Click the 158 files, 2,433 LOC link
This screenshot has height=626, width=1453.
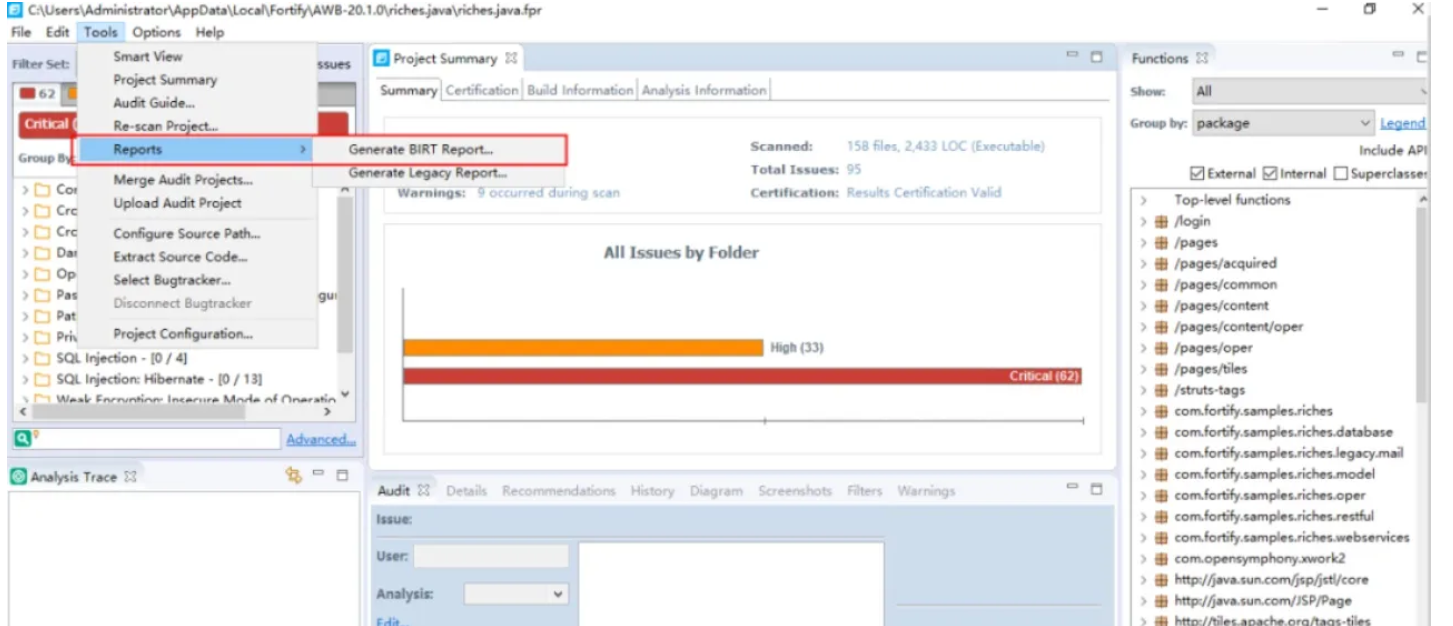pyautogui.click(x=945, y=146)
